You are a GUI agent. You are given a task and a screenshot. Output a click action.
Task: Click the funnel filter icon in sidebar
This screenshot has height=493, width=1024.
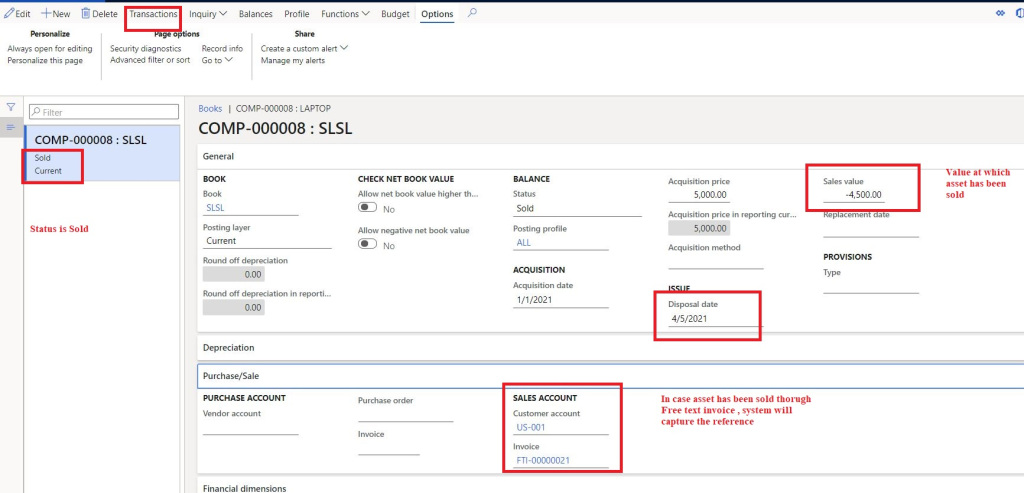pyautogui.click(x=11, y=107)
